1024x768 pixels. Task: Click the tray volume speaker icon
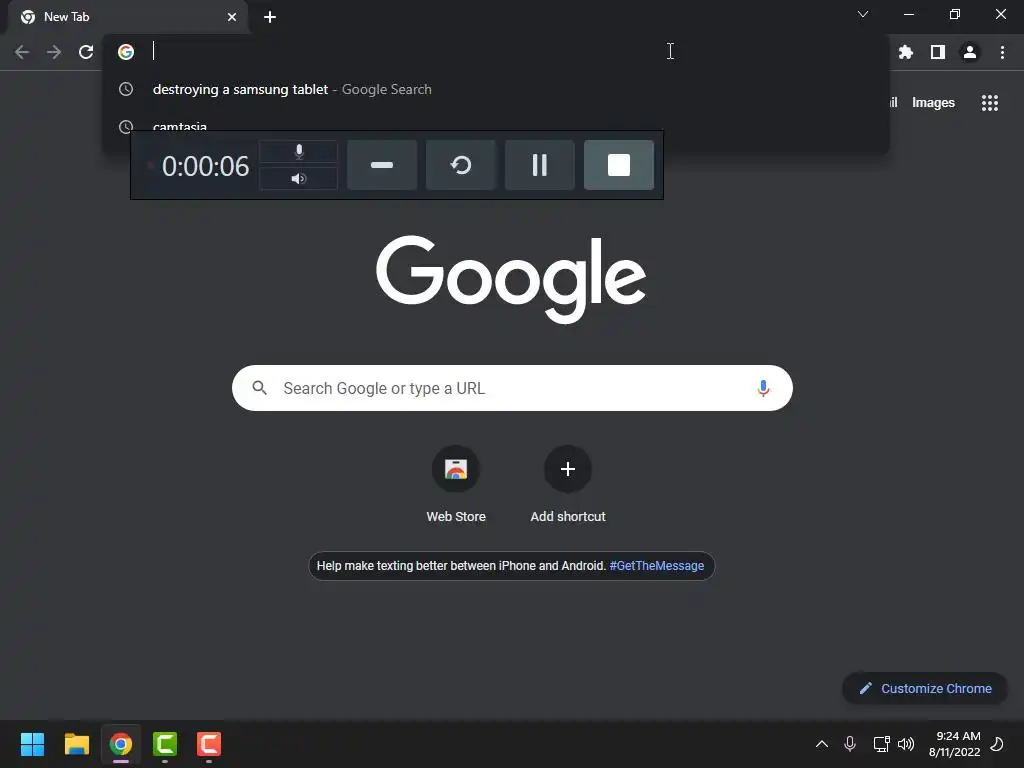coord(906,744)
